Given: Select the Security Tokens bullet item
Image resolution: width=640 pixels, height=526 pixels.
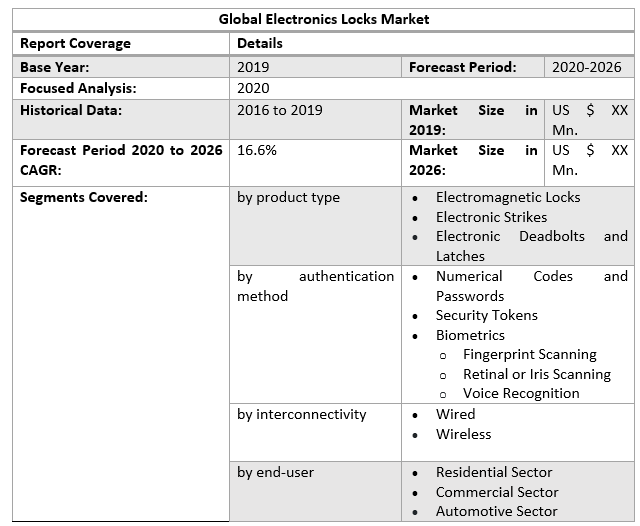Looking at the screenshot, I should [486, 315].
